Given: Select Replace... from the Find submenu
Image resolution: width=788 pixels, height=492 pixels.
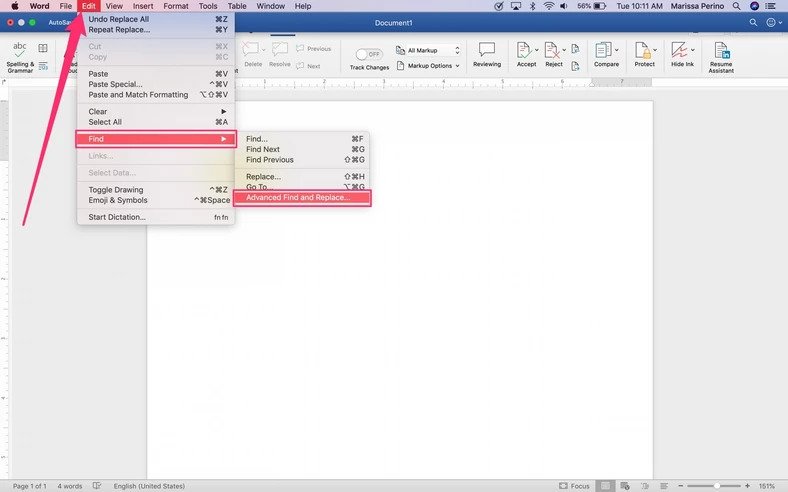Looking at the screenshot, I should click(304, 176).
